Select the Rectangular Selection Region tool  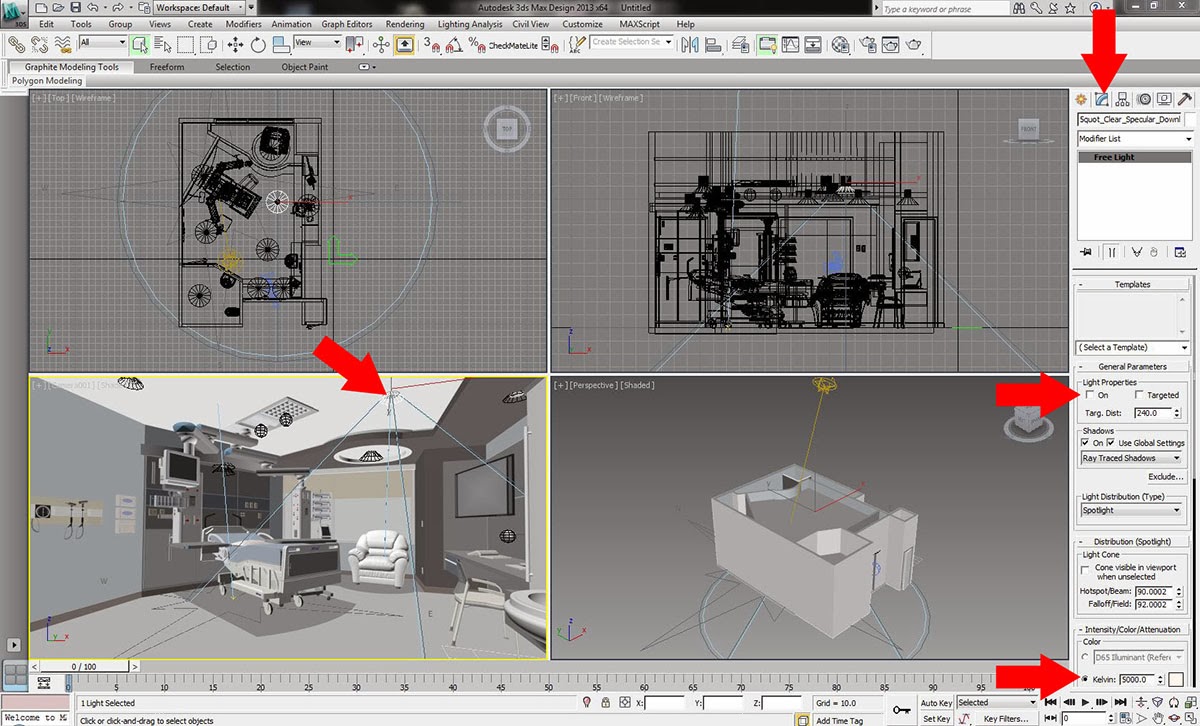187,43
